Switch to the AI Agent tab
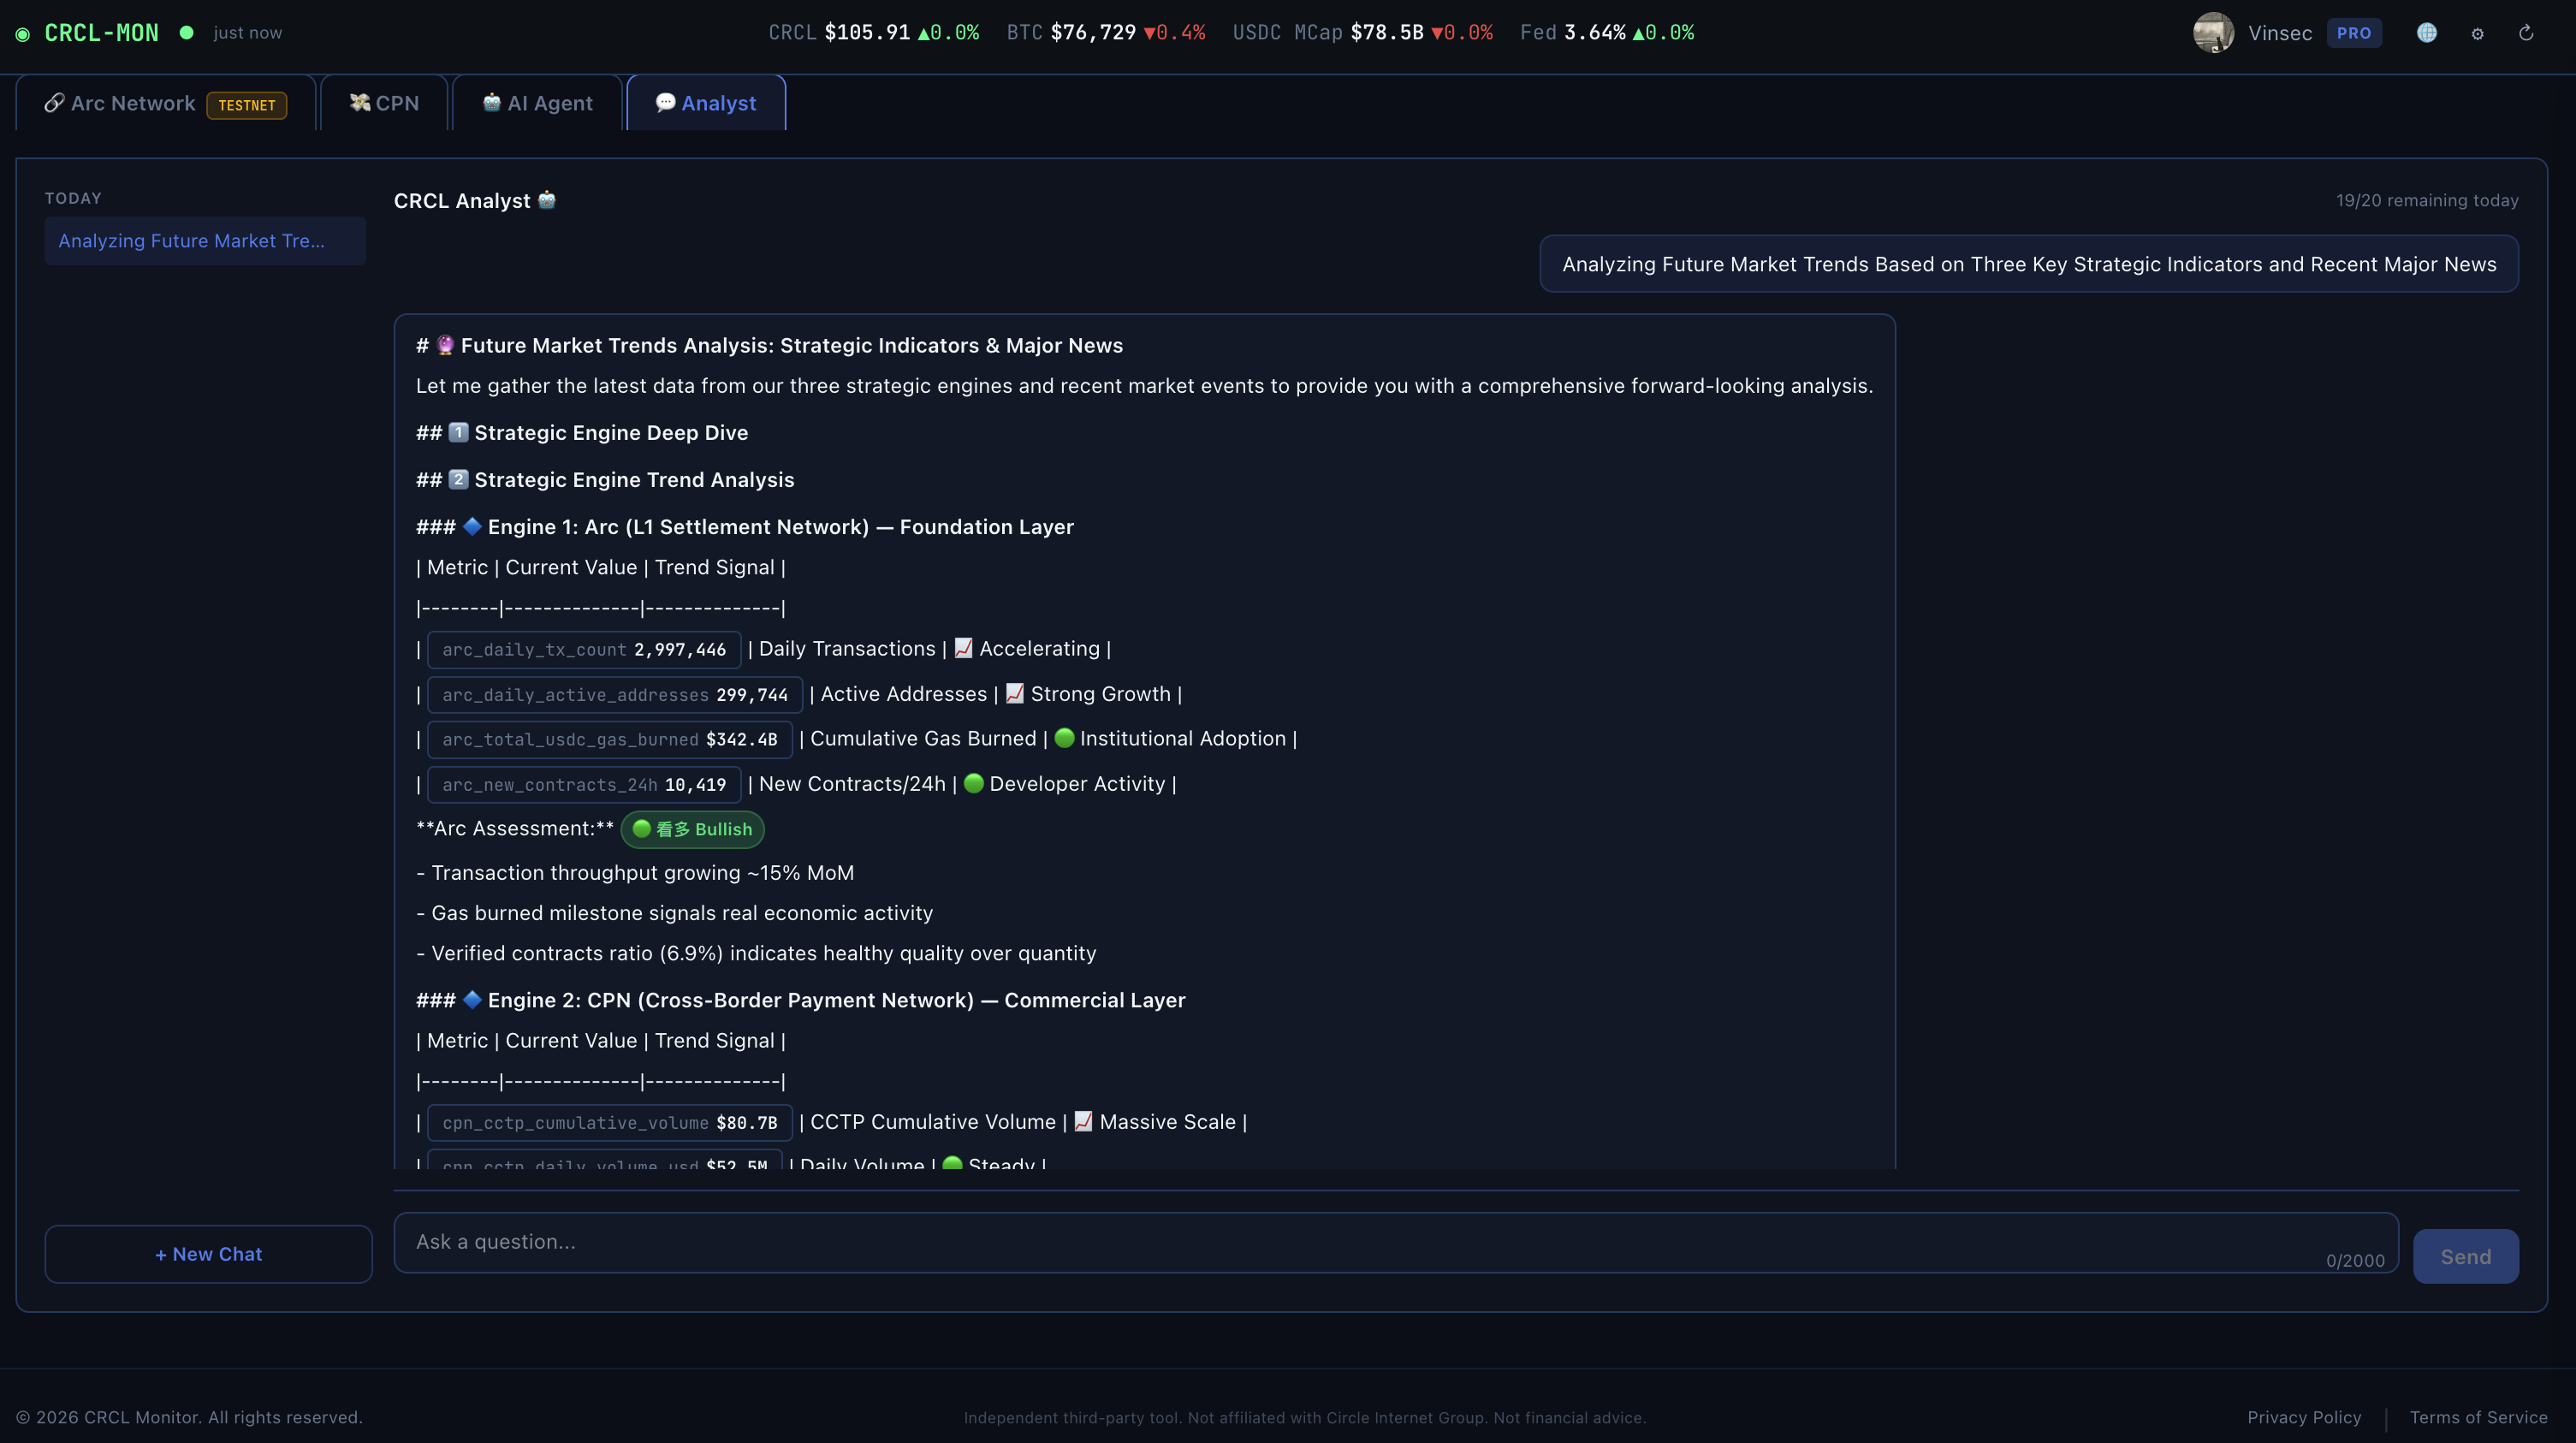Viewport: 2576px width, 1443px height. pos(537,104)
